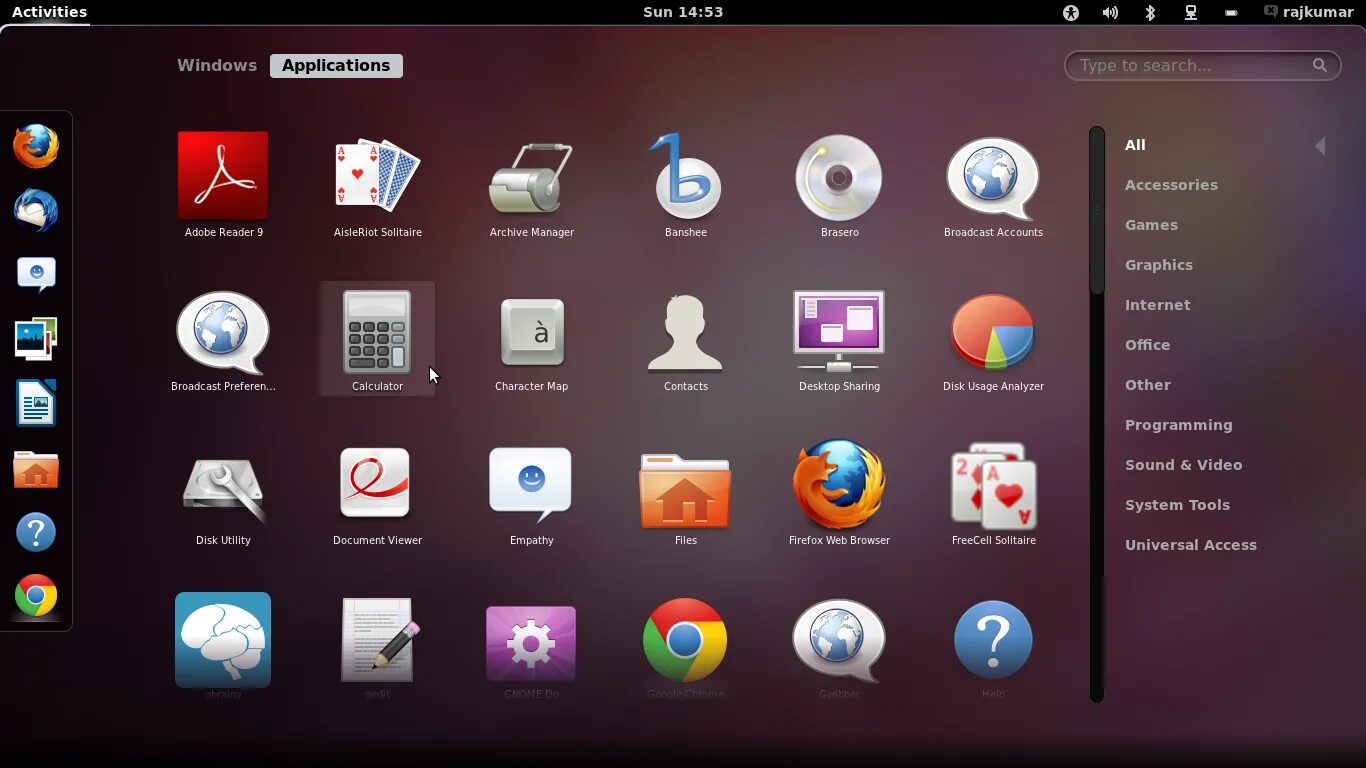The width and height of the screenshot is (1366, 768).
Task: Open Thunderbird from the dash
Action: (x=36, y=211)
